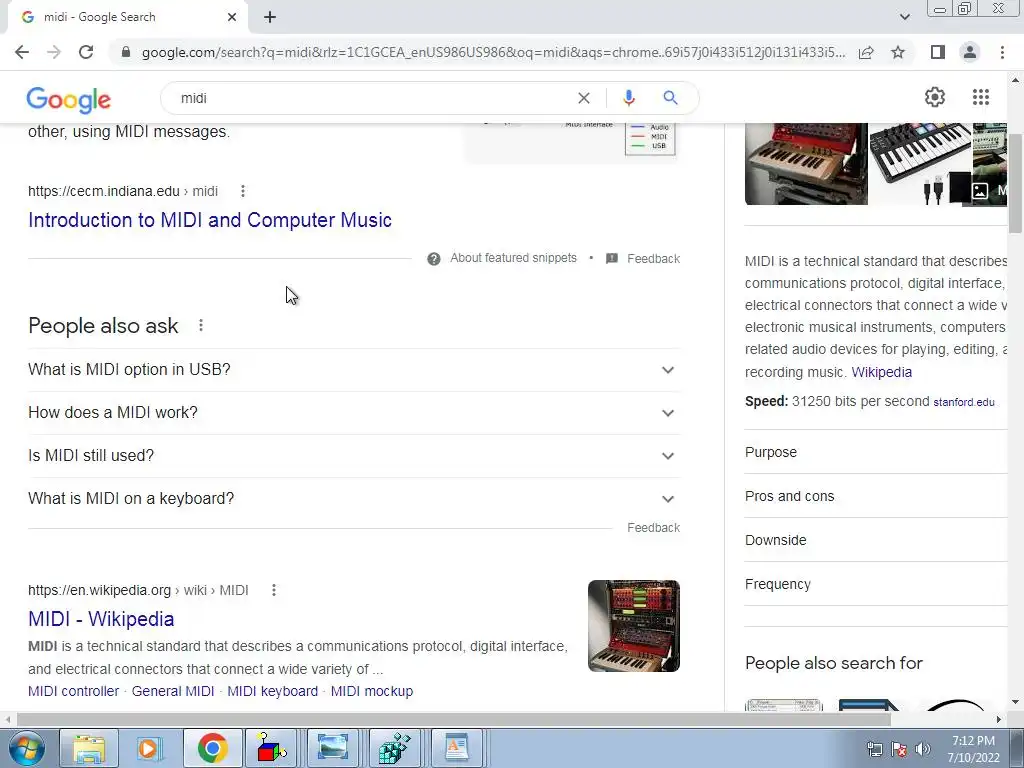
Task: Close the midi - Google Search tab
Action: tap(232, 18)
